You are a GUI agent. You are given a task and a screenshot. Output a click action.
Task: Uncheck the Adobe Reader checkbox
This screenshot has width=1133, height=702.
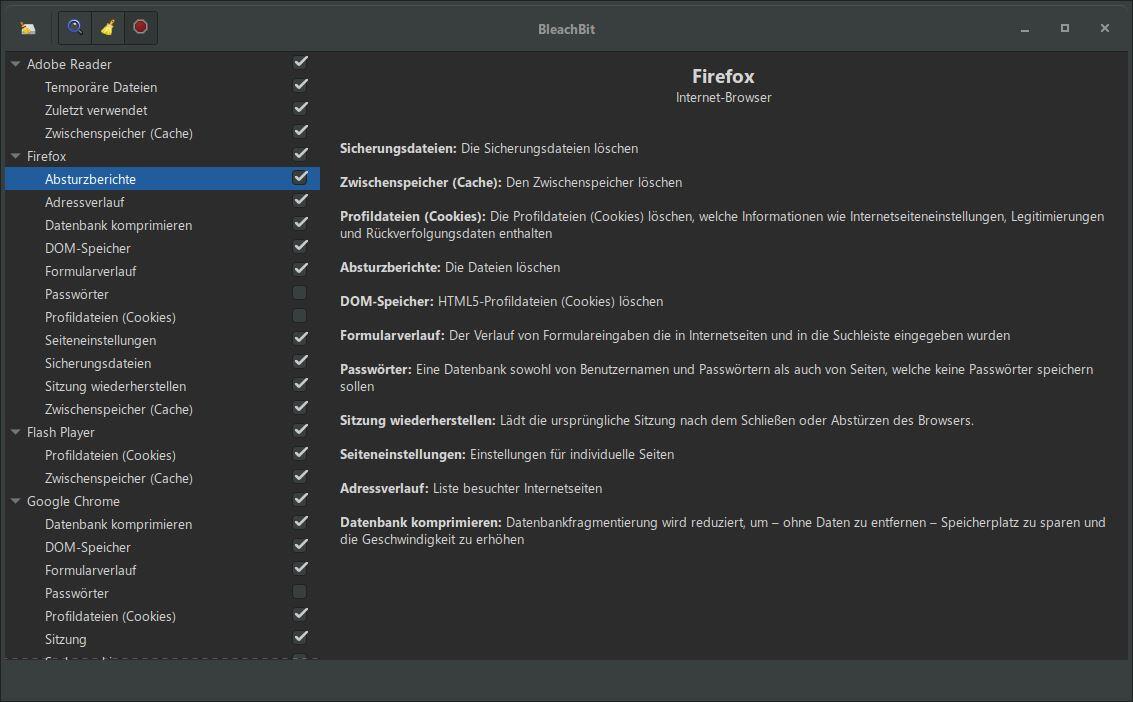(x=300, y=62)
